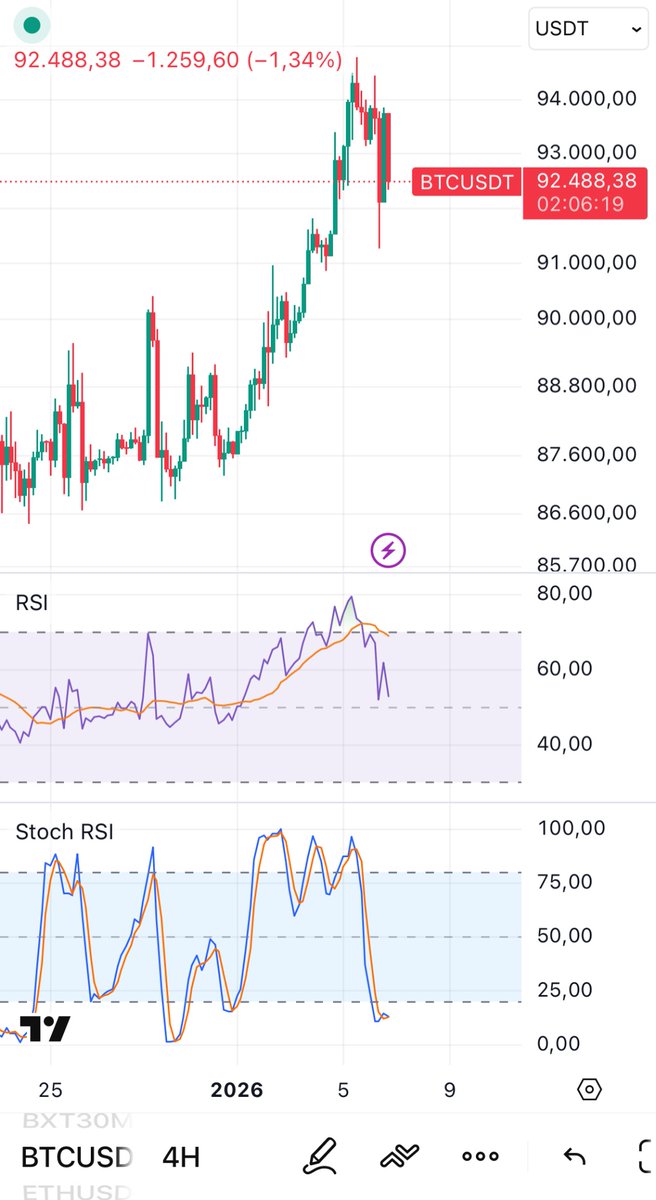Open chart settings hexagon icon
The image size is (656, 1200).
(589, 1089)
